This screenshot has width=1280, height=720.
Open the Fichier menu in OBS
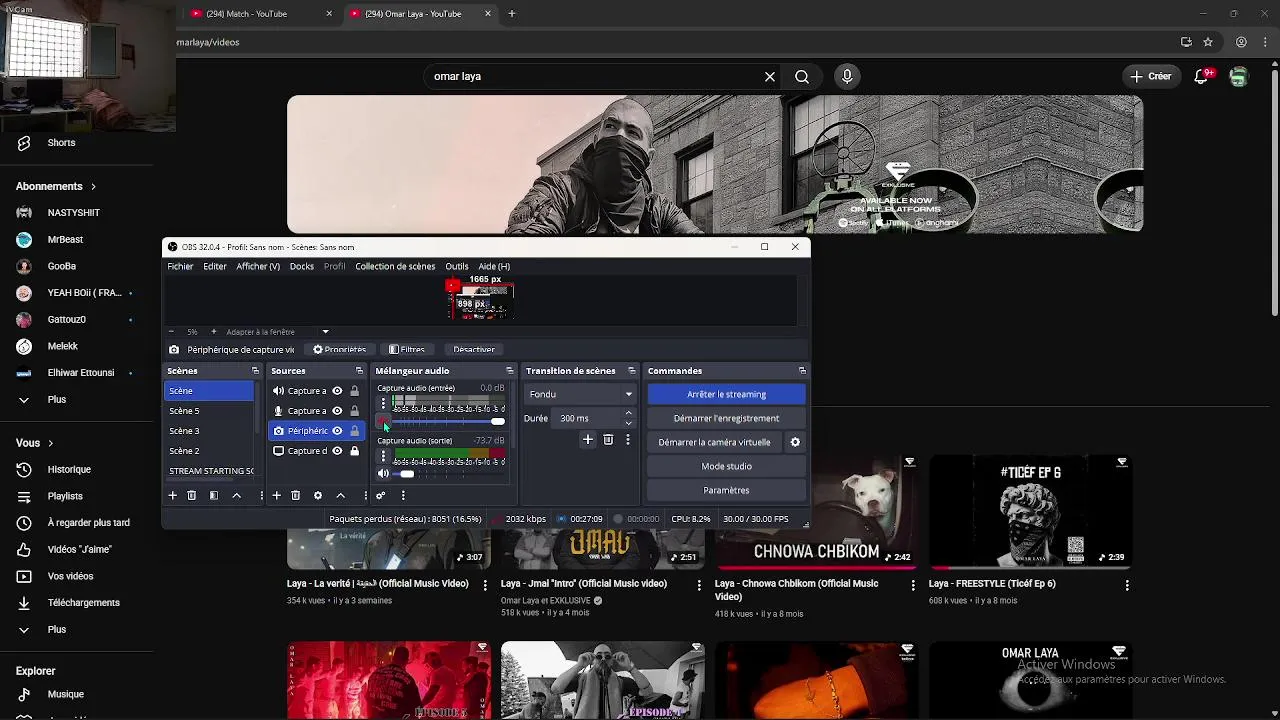click(x=180, y=266)
